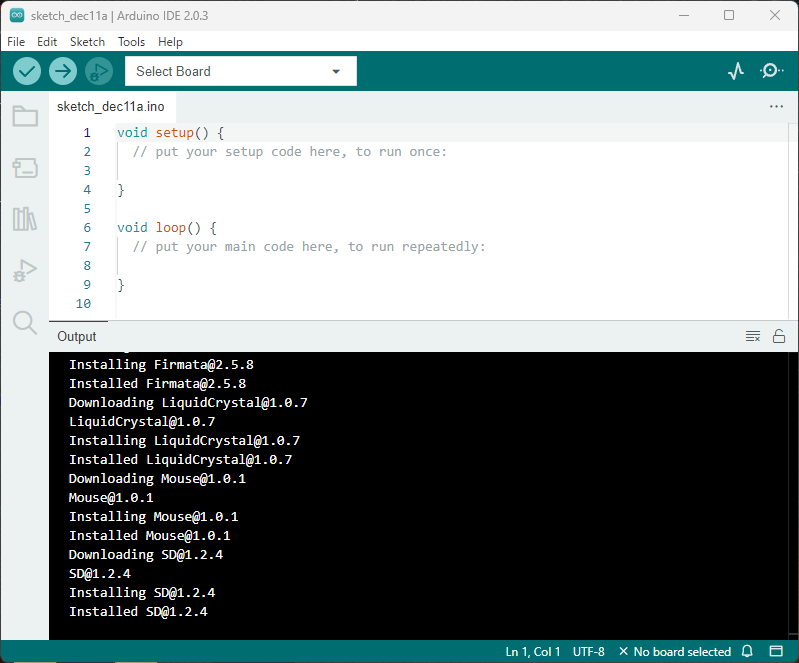Open the Debug sidebar panel
Image resolution: width=799 pixels, height=663 pixels.
25,270
